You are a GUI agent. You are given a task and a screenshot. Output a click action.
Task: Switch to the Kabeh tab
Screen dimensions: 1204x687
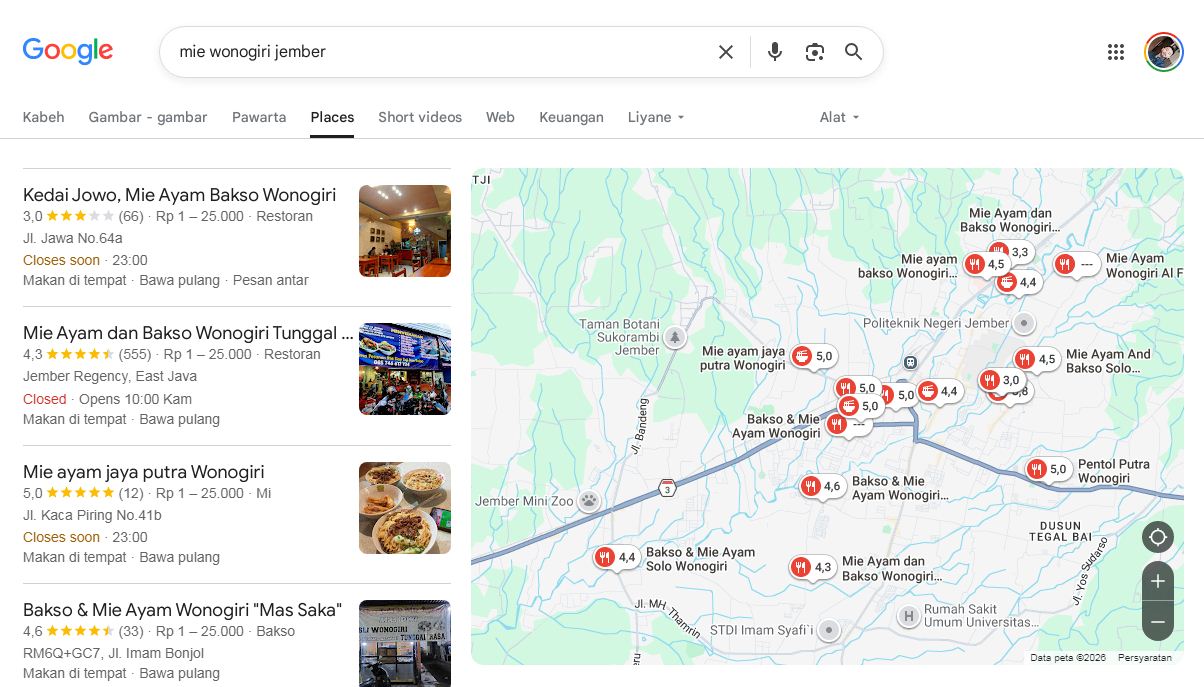(x=43, y=117)
